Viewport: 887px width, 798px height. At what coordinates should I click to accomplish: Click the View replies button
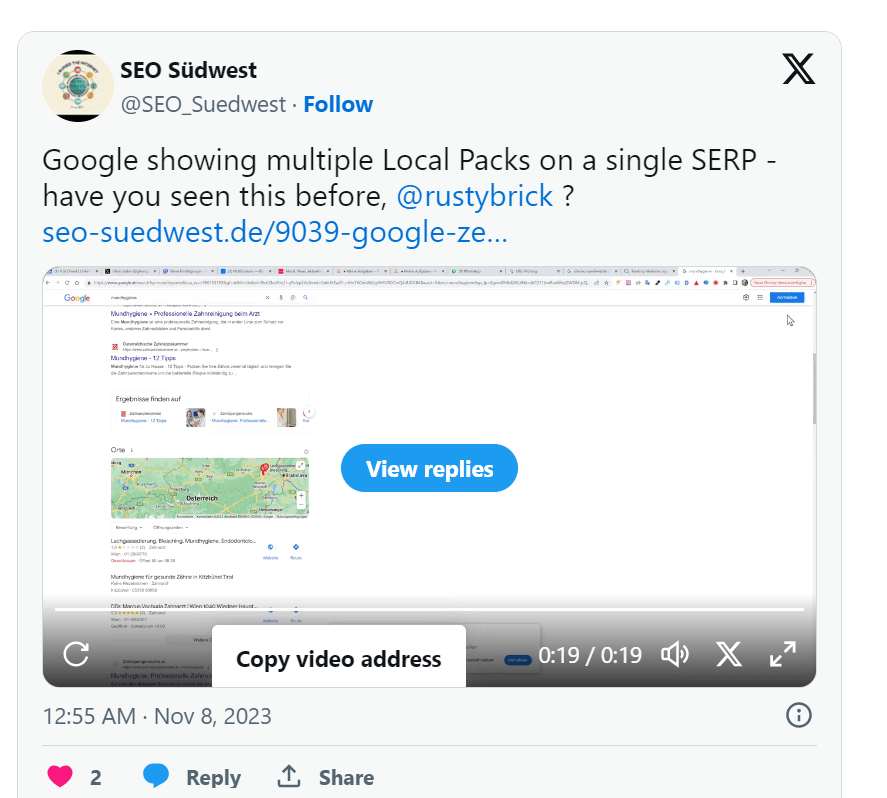click(x=429, y=468)
